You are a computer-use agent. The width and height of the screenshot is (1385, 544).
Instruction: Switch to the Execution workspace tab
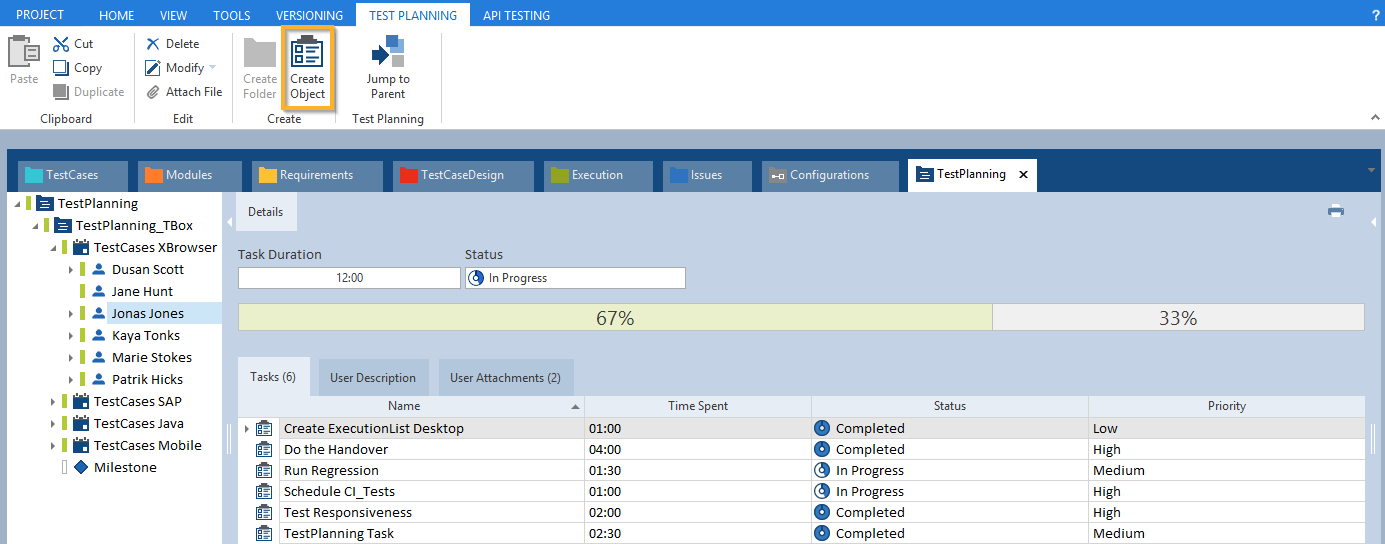pos(597,175)
